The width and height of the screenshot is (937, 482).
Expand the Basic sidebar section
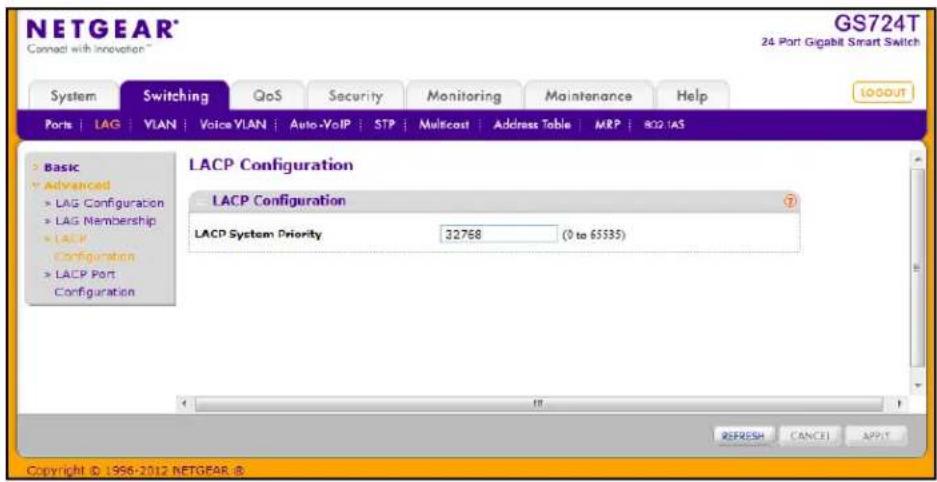pyautogui.click(x=61, y=168)
